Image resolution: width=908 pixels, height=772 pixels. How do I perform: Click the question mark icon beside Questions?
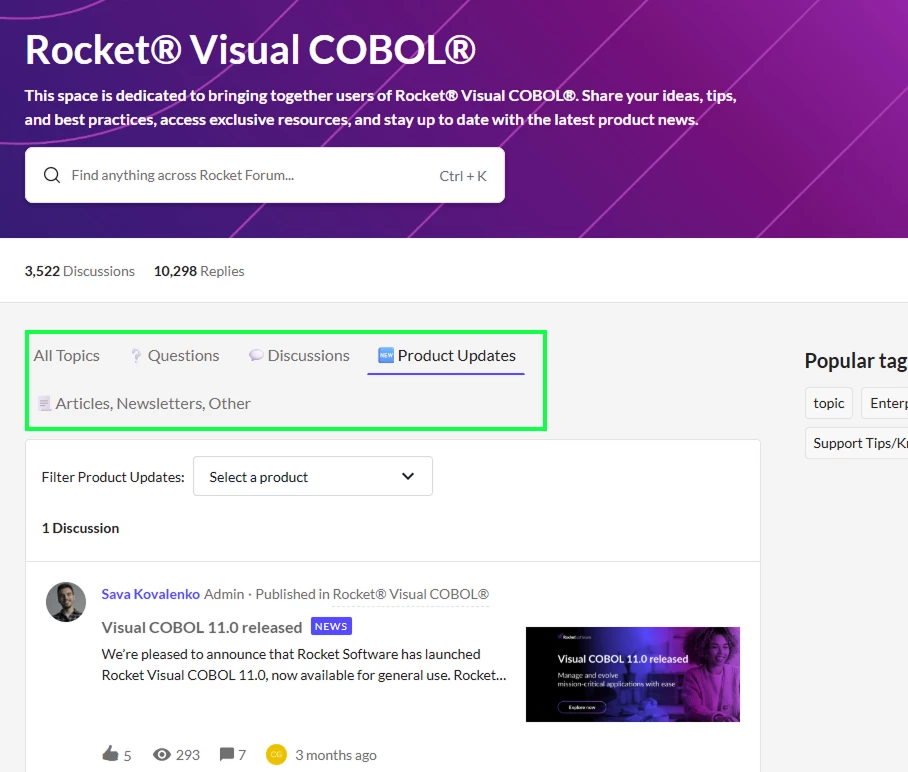(x=136, y=356)
